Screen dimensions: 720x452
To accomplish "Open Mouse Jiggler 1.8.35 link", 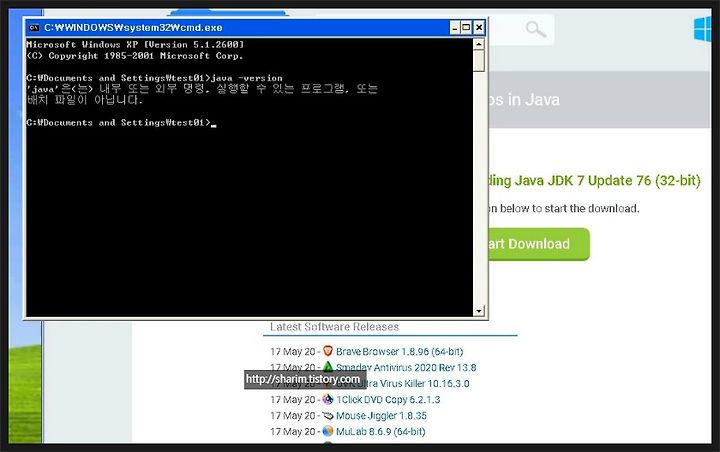I will (x=381, y=416).
